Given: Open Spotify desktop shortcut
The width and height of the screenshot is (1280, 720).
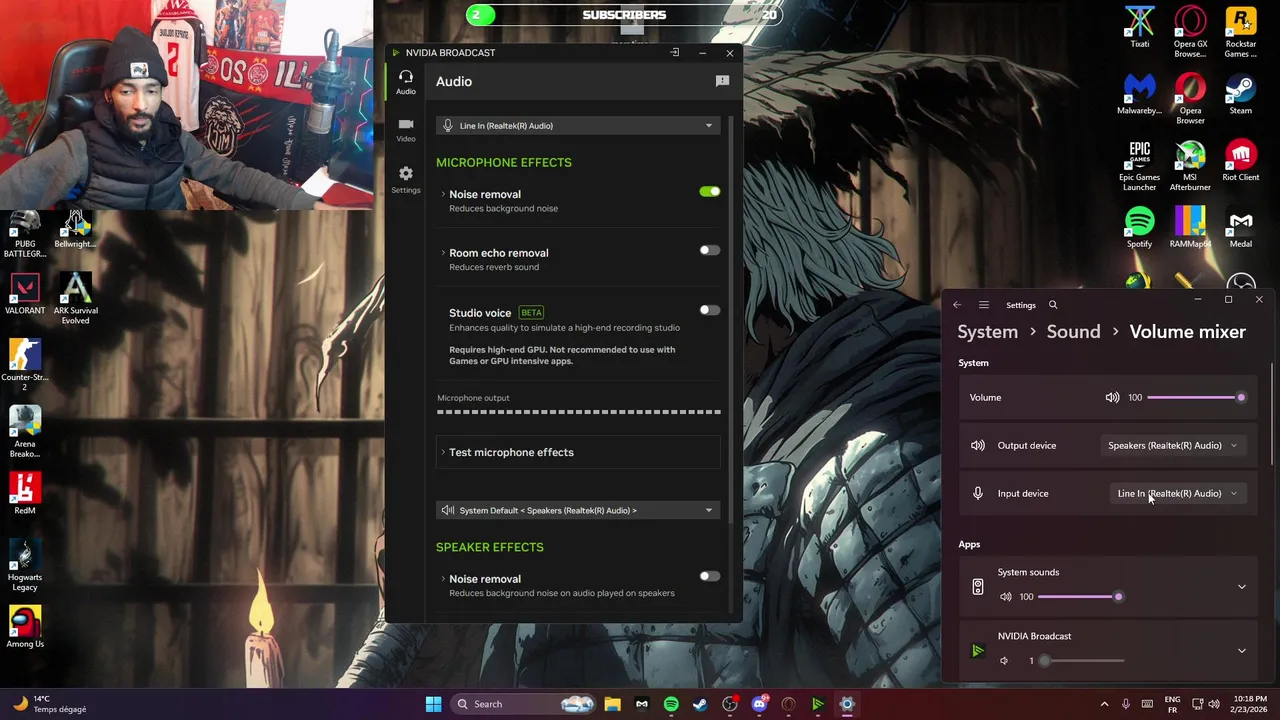Looking at the screenshot, I should point(1139,228).
